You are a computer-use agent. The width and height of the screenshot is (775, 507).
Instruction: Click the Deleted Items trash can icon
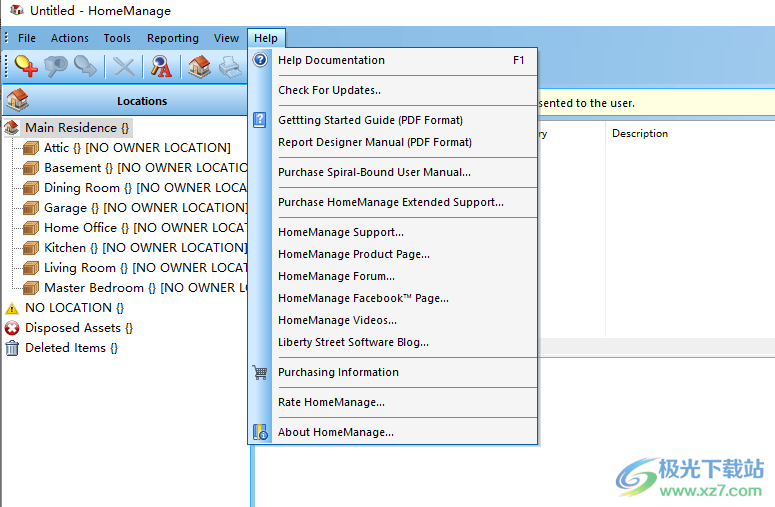pos(12,348)
